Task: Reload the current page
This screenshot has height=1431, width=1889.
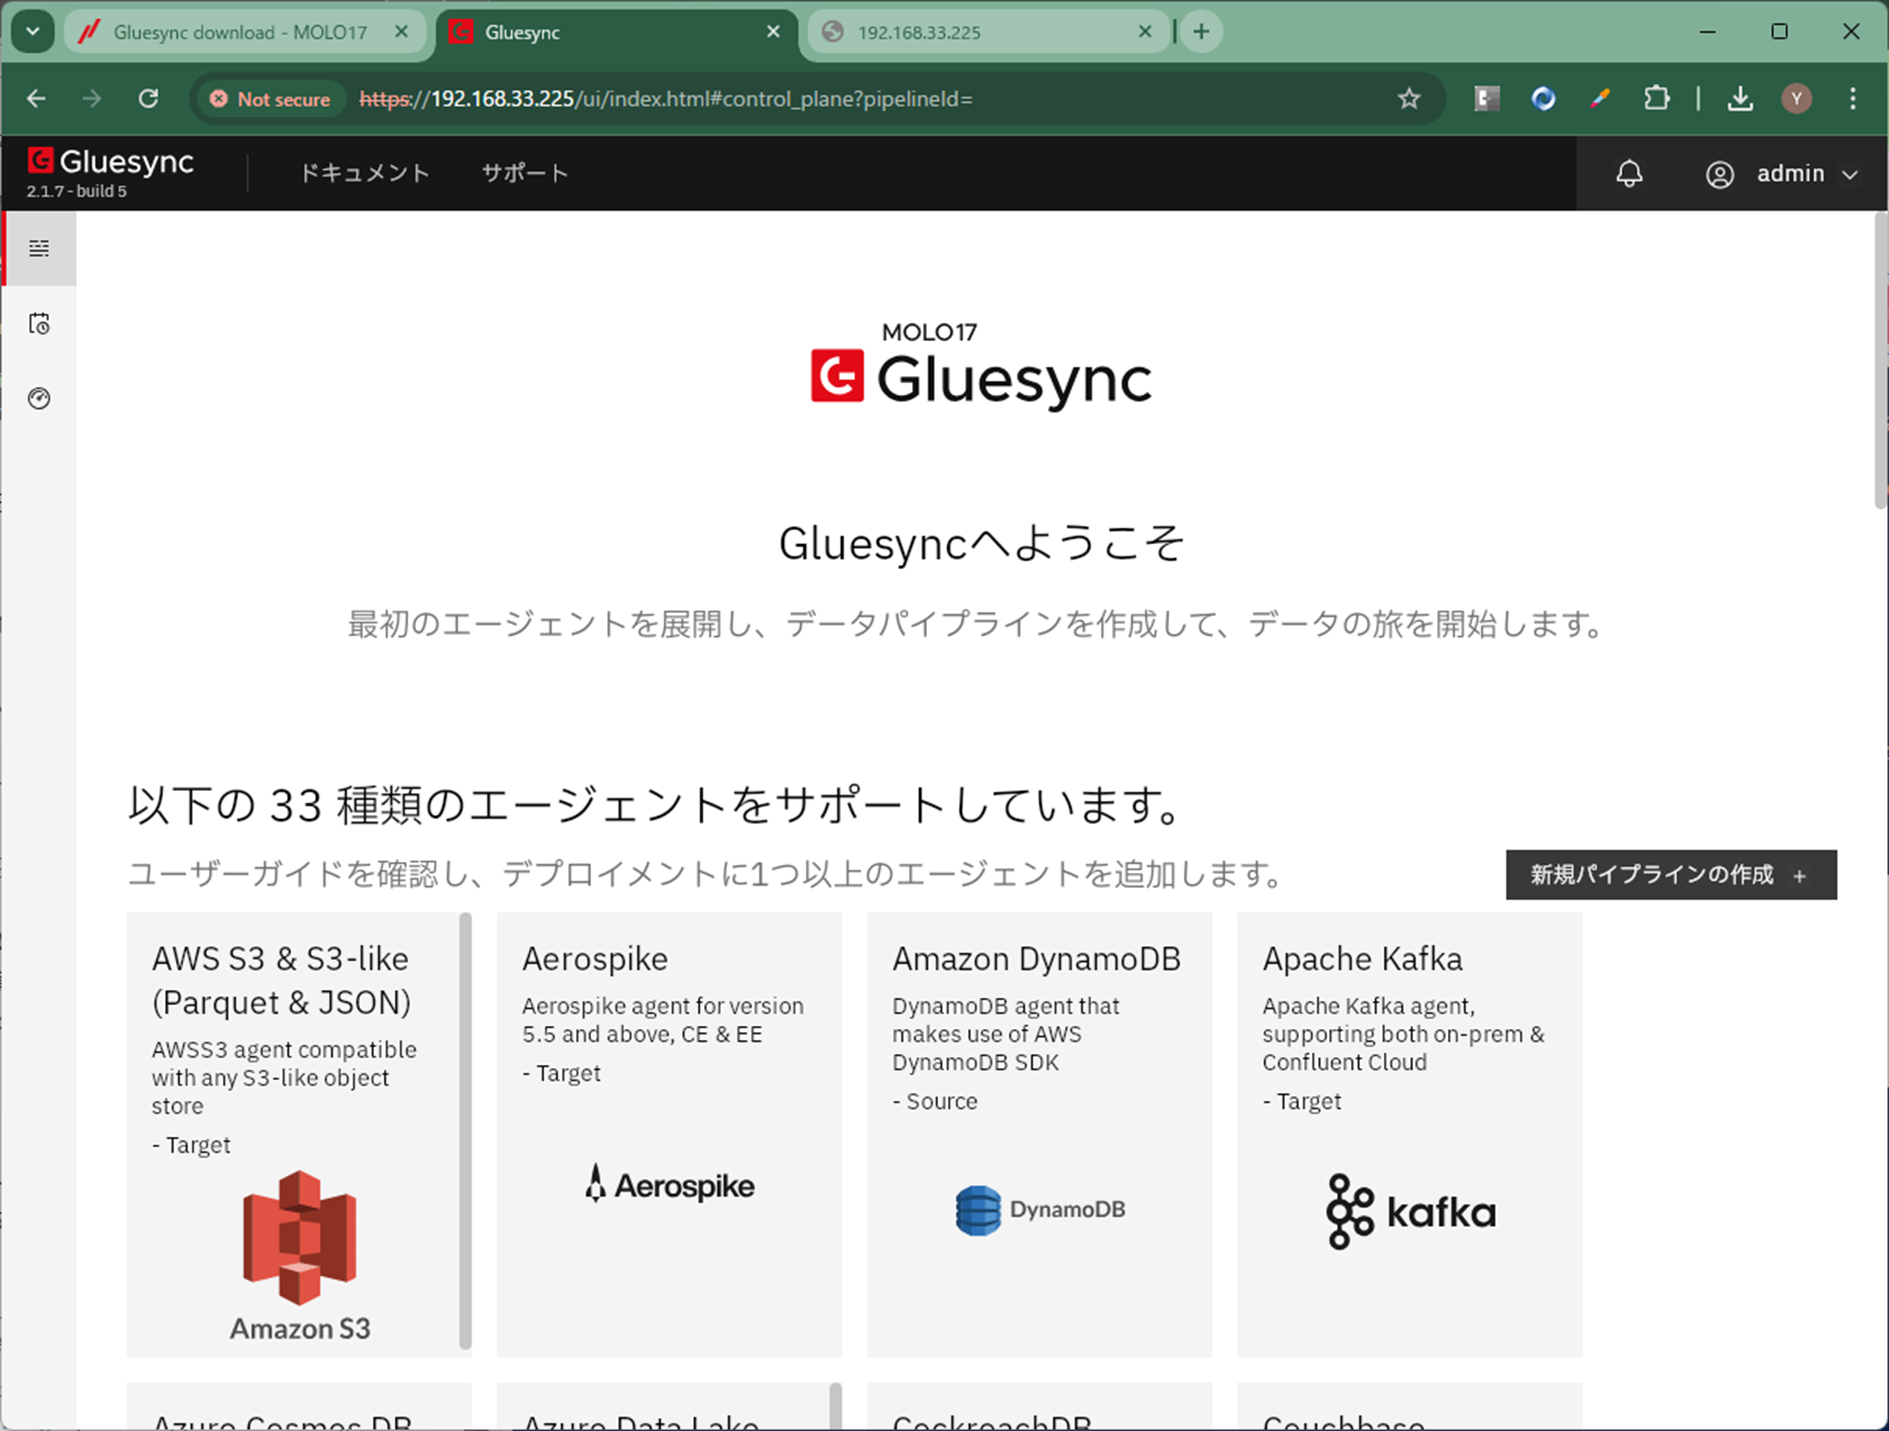Action: (149, 99)
